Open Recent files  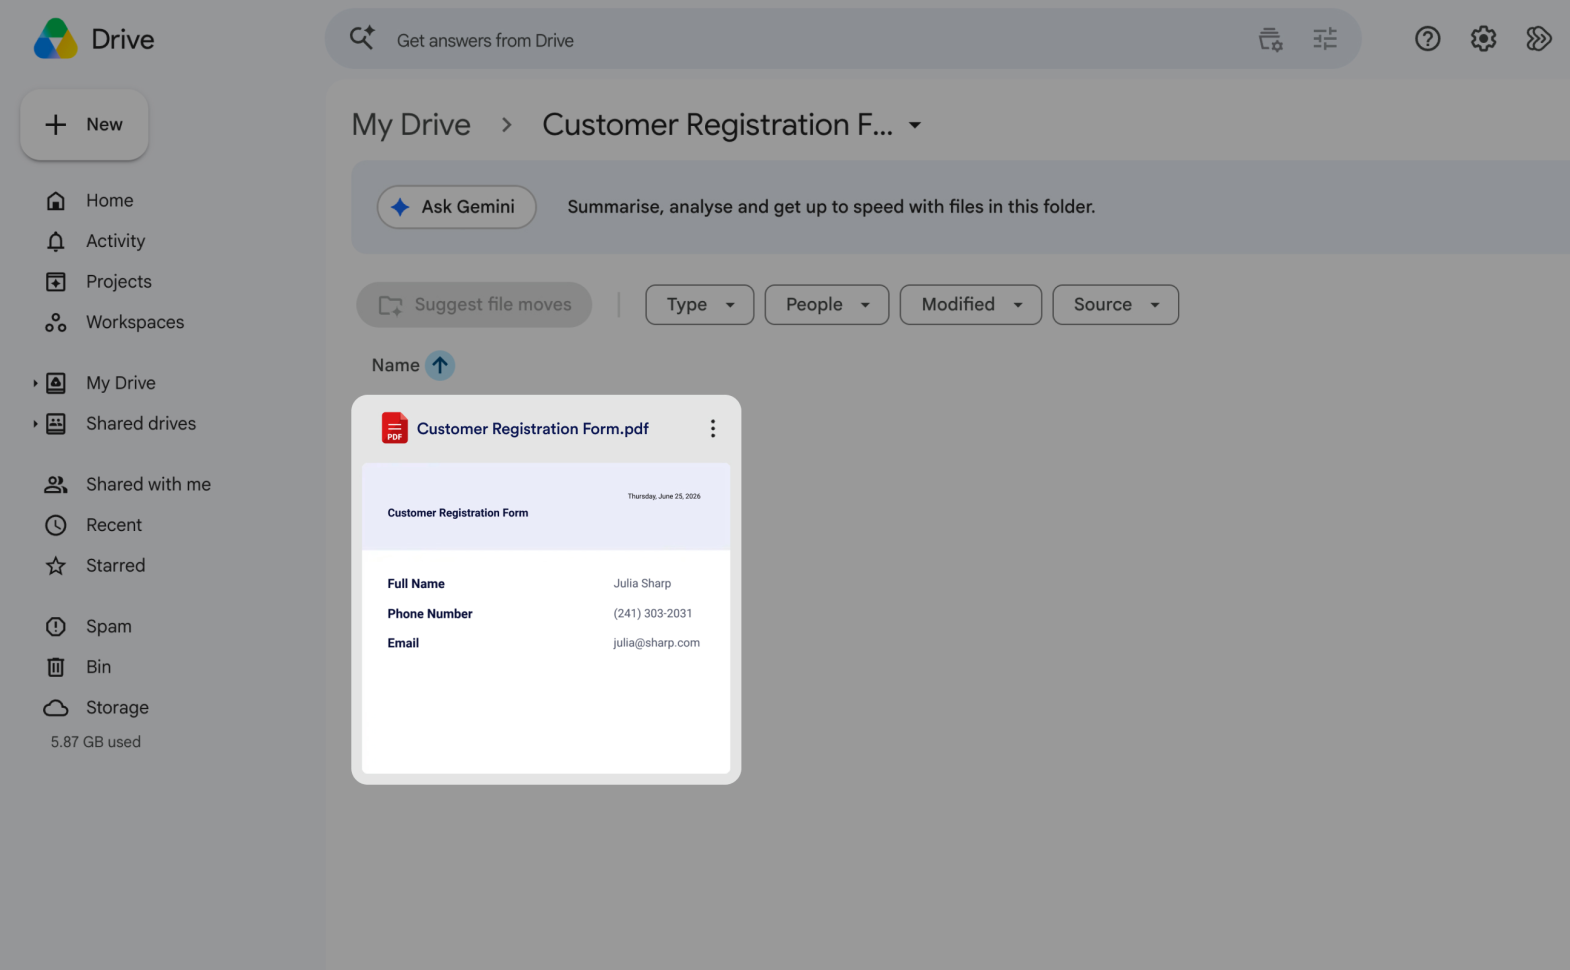tap(114, 525)
